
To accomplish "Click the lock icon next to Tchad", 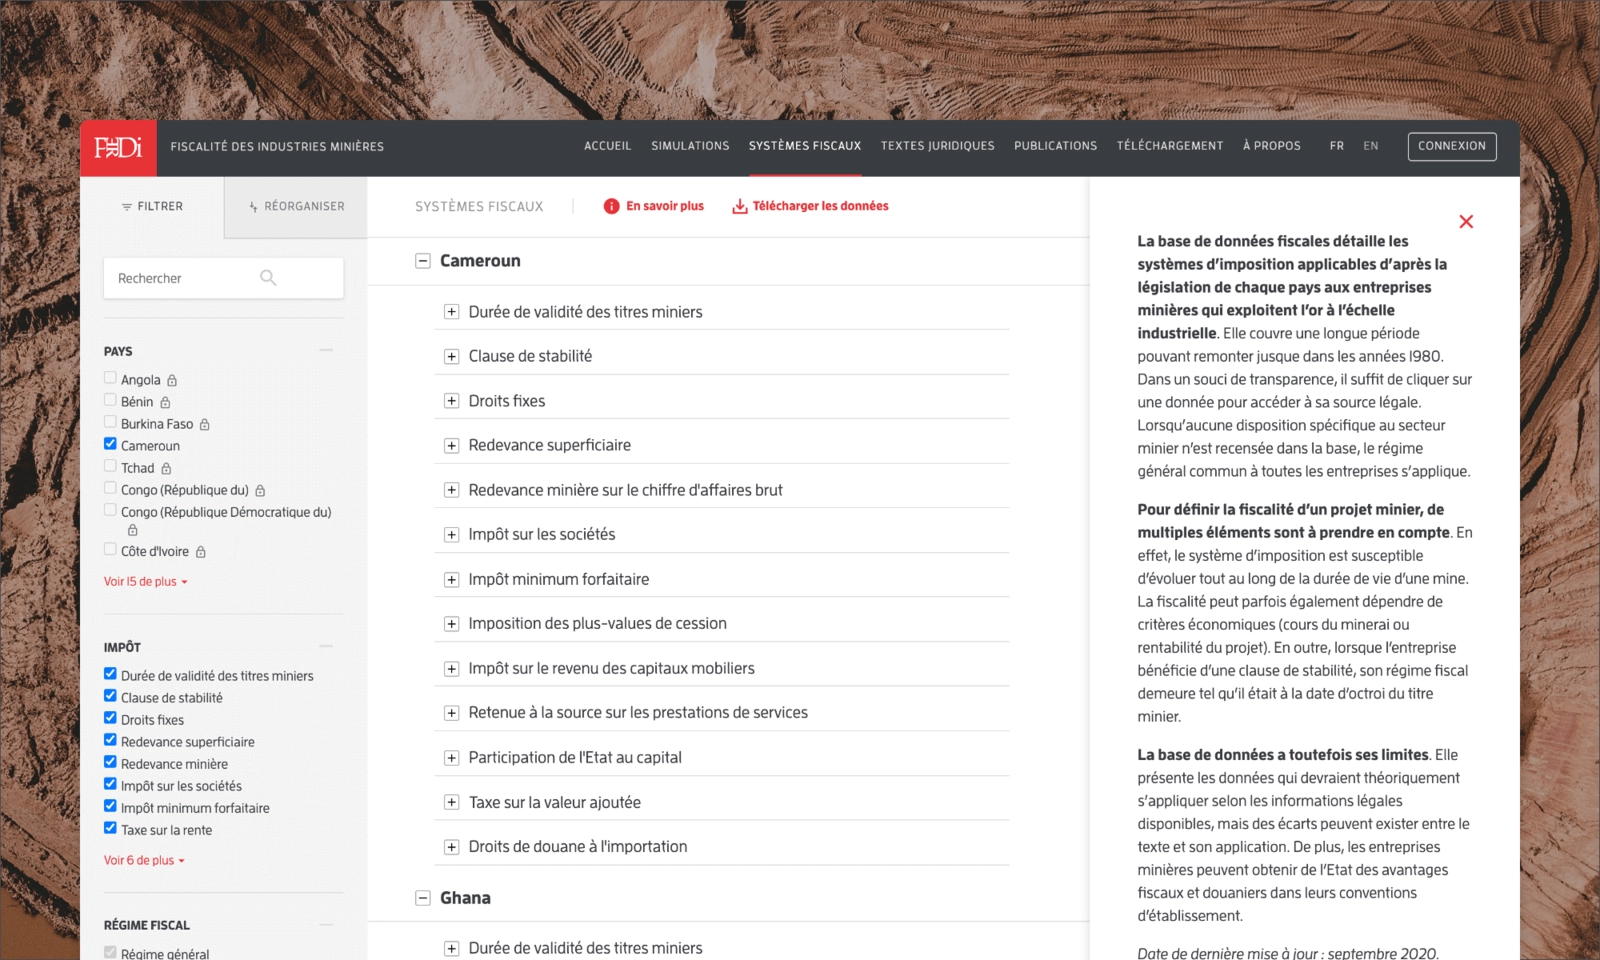I will (x=166, y=468).
